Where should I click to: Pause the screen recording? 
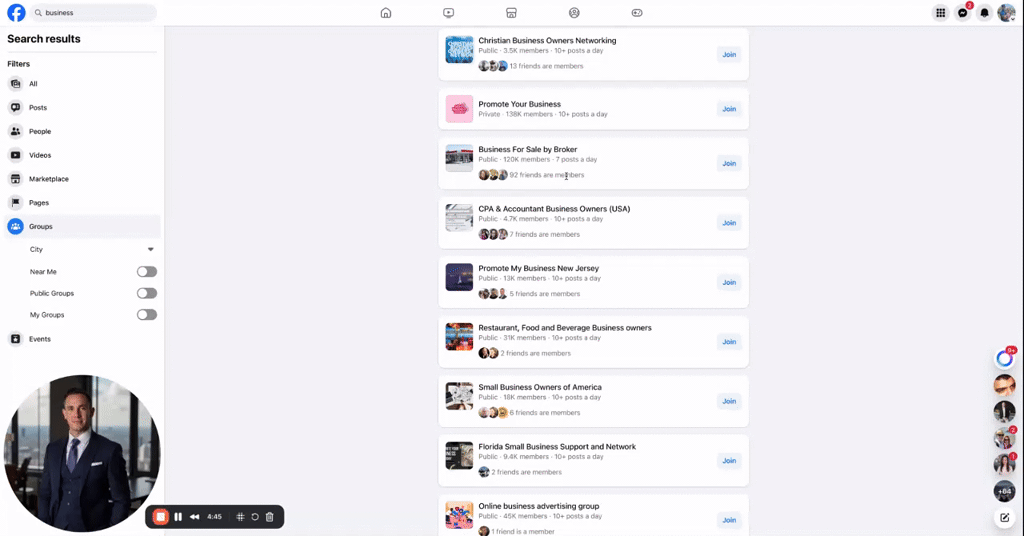(x=178, y=516)
